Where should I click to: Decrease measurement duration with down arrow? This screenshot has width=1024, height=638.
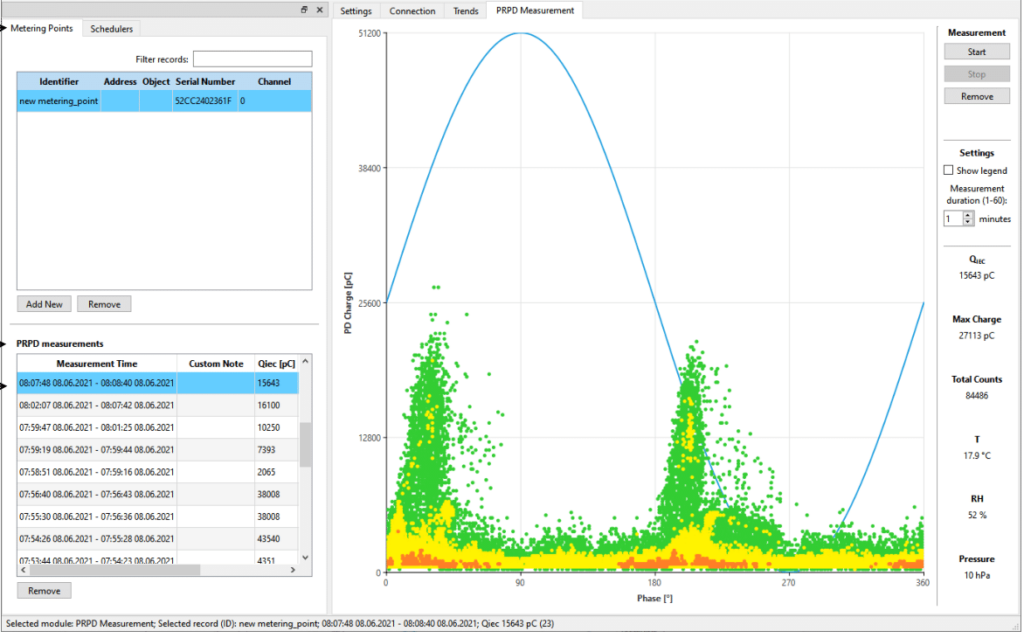(x=968, y=223)
